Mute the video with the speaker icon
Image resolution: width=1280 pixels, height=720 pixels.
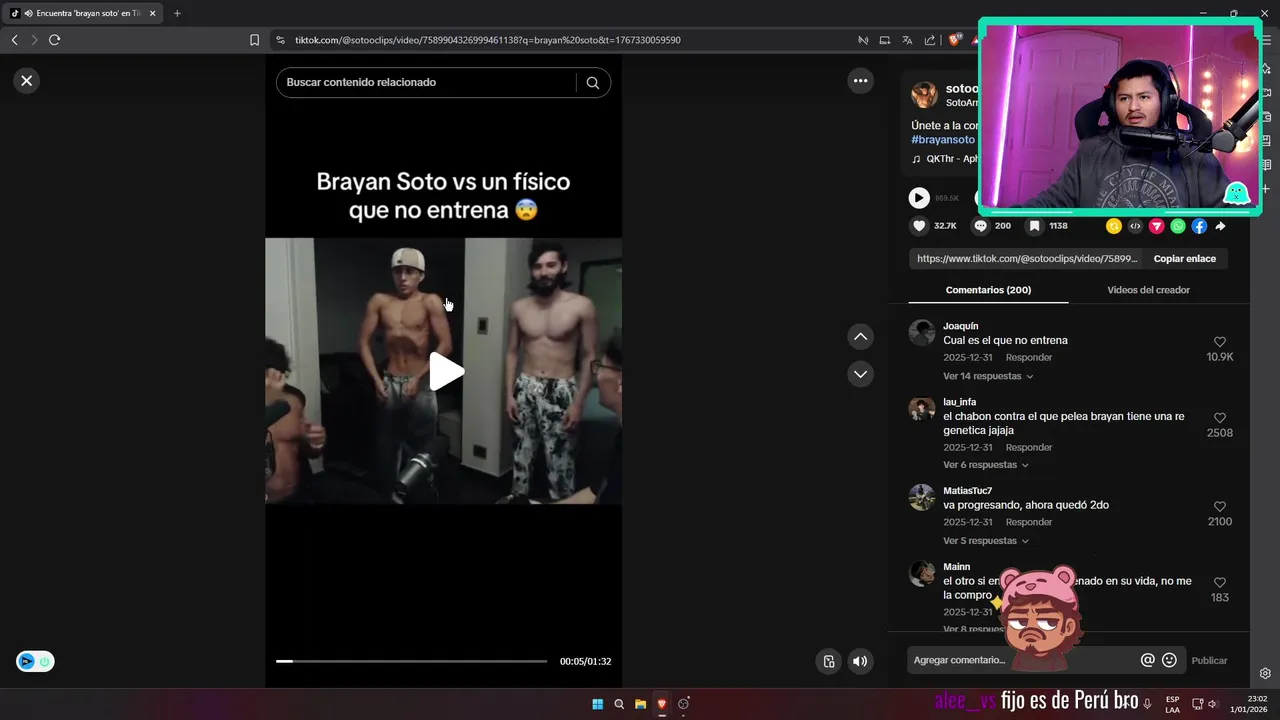[x=860, y=661]
